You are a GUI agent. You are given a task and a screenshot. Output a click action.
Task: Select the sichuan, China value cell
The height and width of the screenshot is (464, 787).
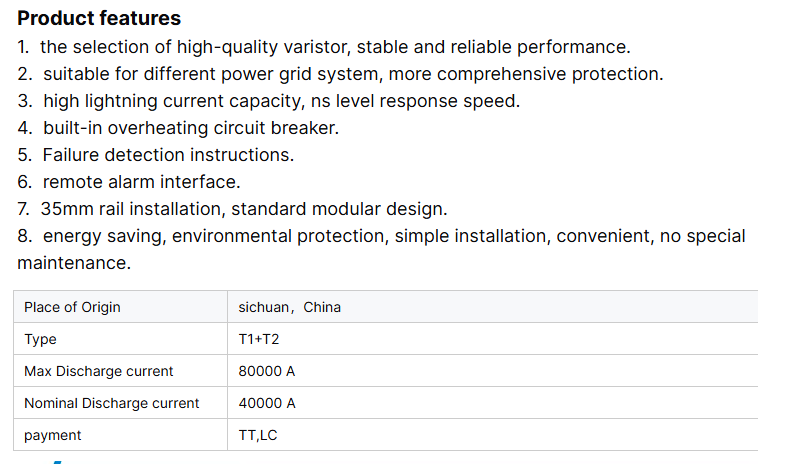click(290, 307)
